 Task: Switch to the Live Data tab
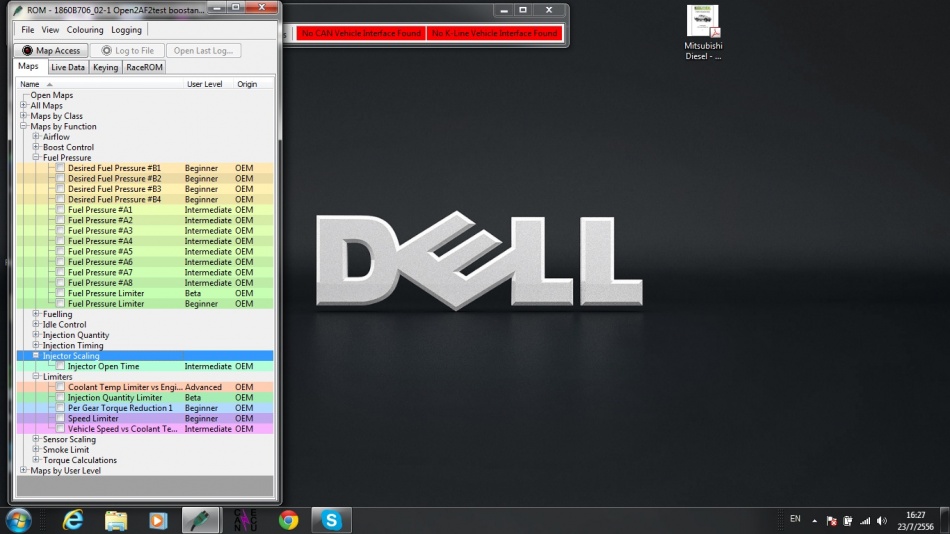pos(68,67)
